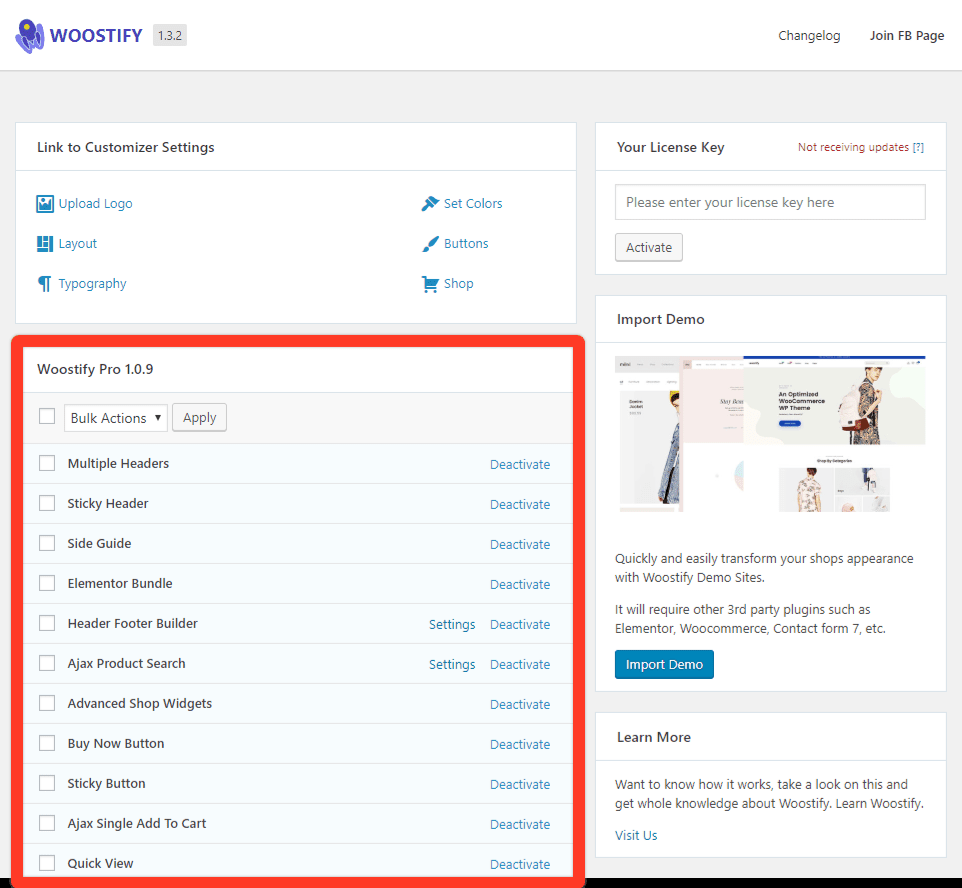Click the blue Import Demo button
This screenshot has height=888, width=962.
coord(664,664)
